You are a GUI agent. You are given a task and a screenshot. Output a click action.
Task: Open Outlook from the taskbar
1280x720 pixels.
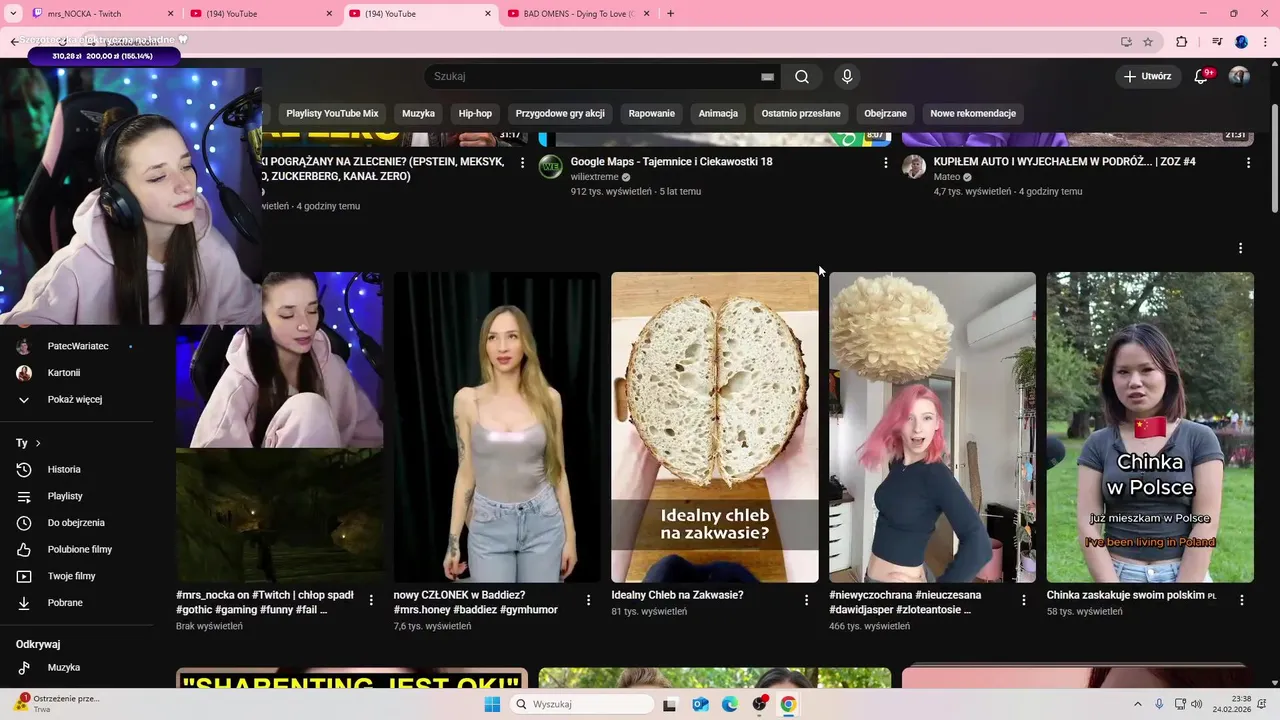point(700,704)
